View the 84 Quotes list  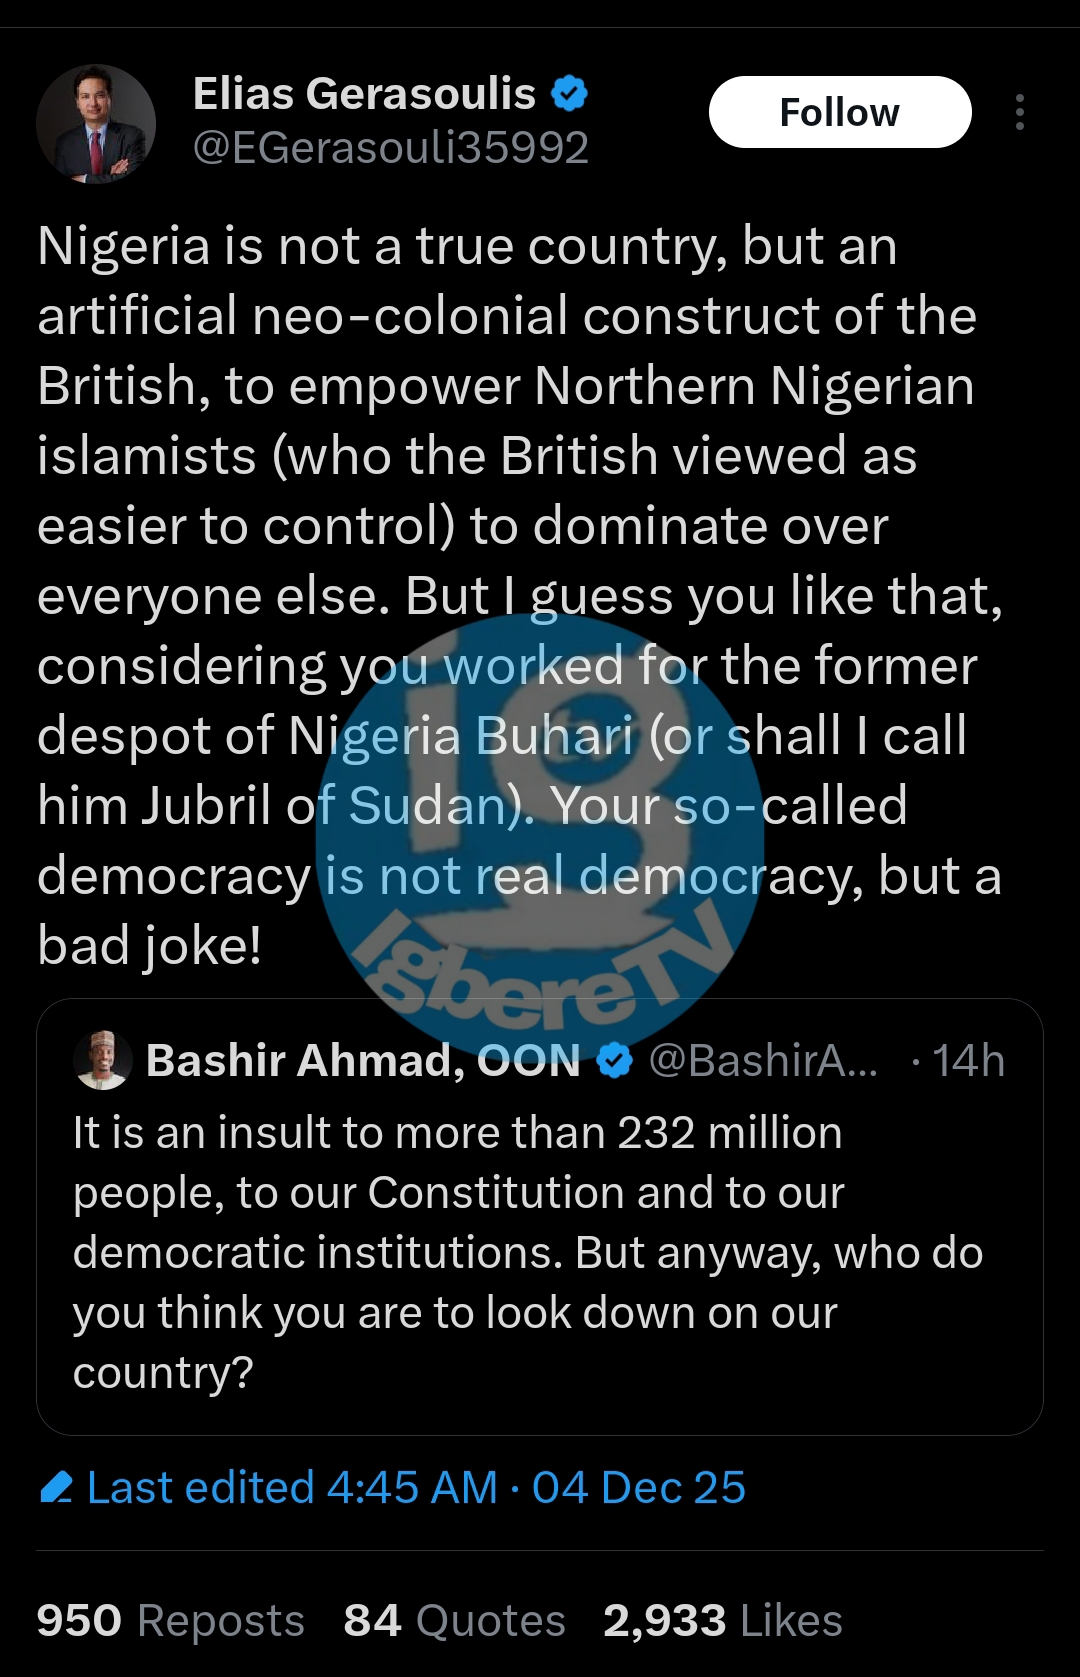coord(454,1620)
